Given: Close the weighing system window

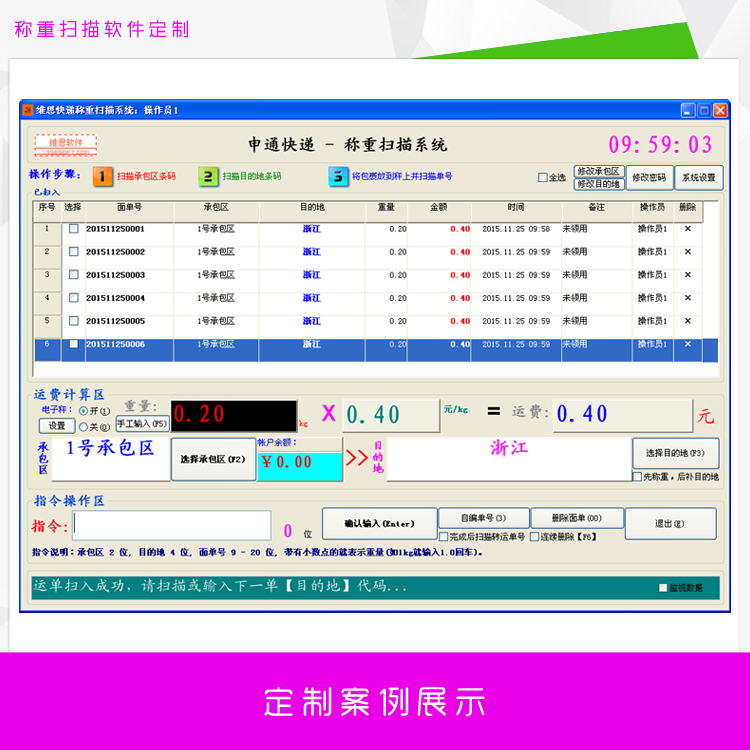Looking at the screenshot, I should pos(720,110).
